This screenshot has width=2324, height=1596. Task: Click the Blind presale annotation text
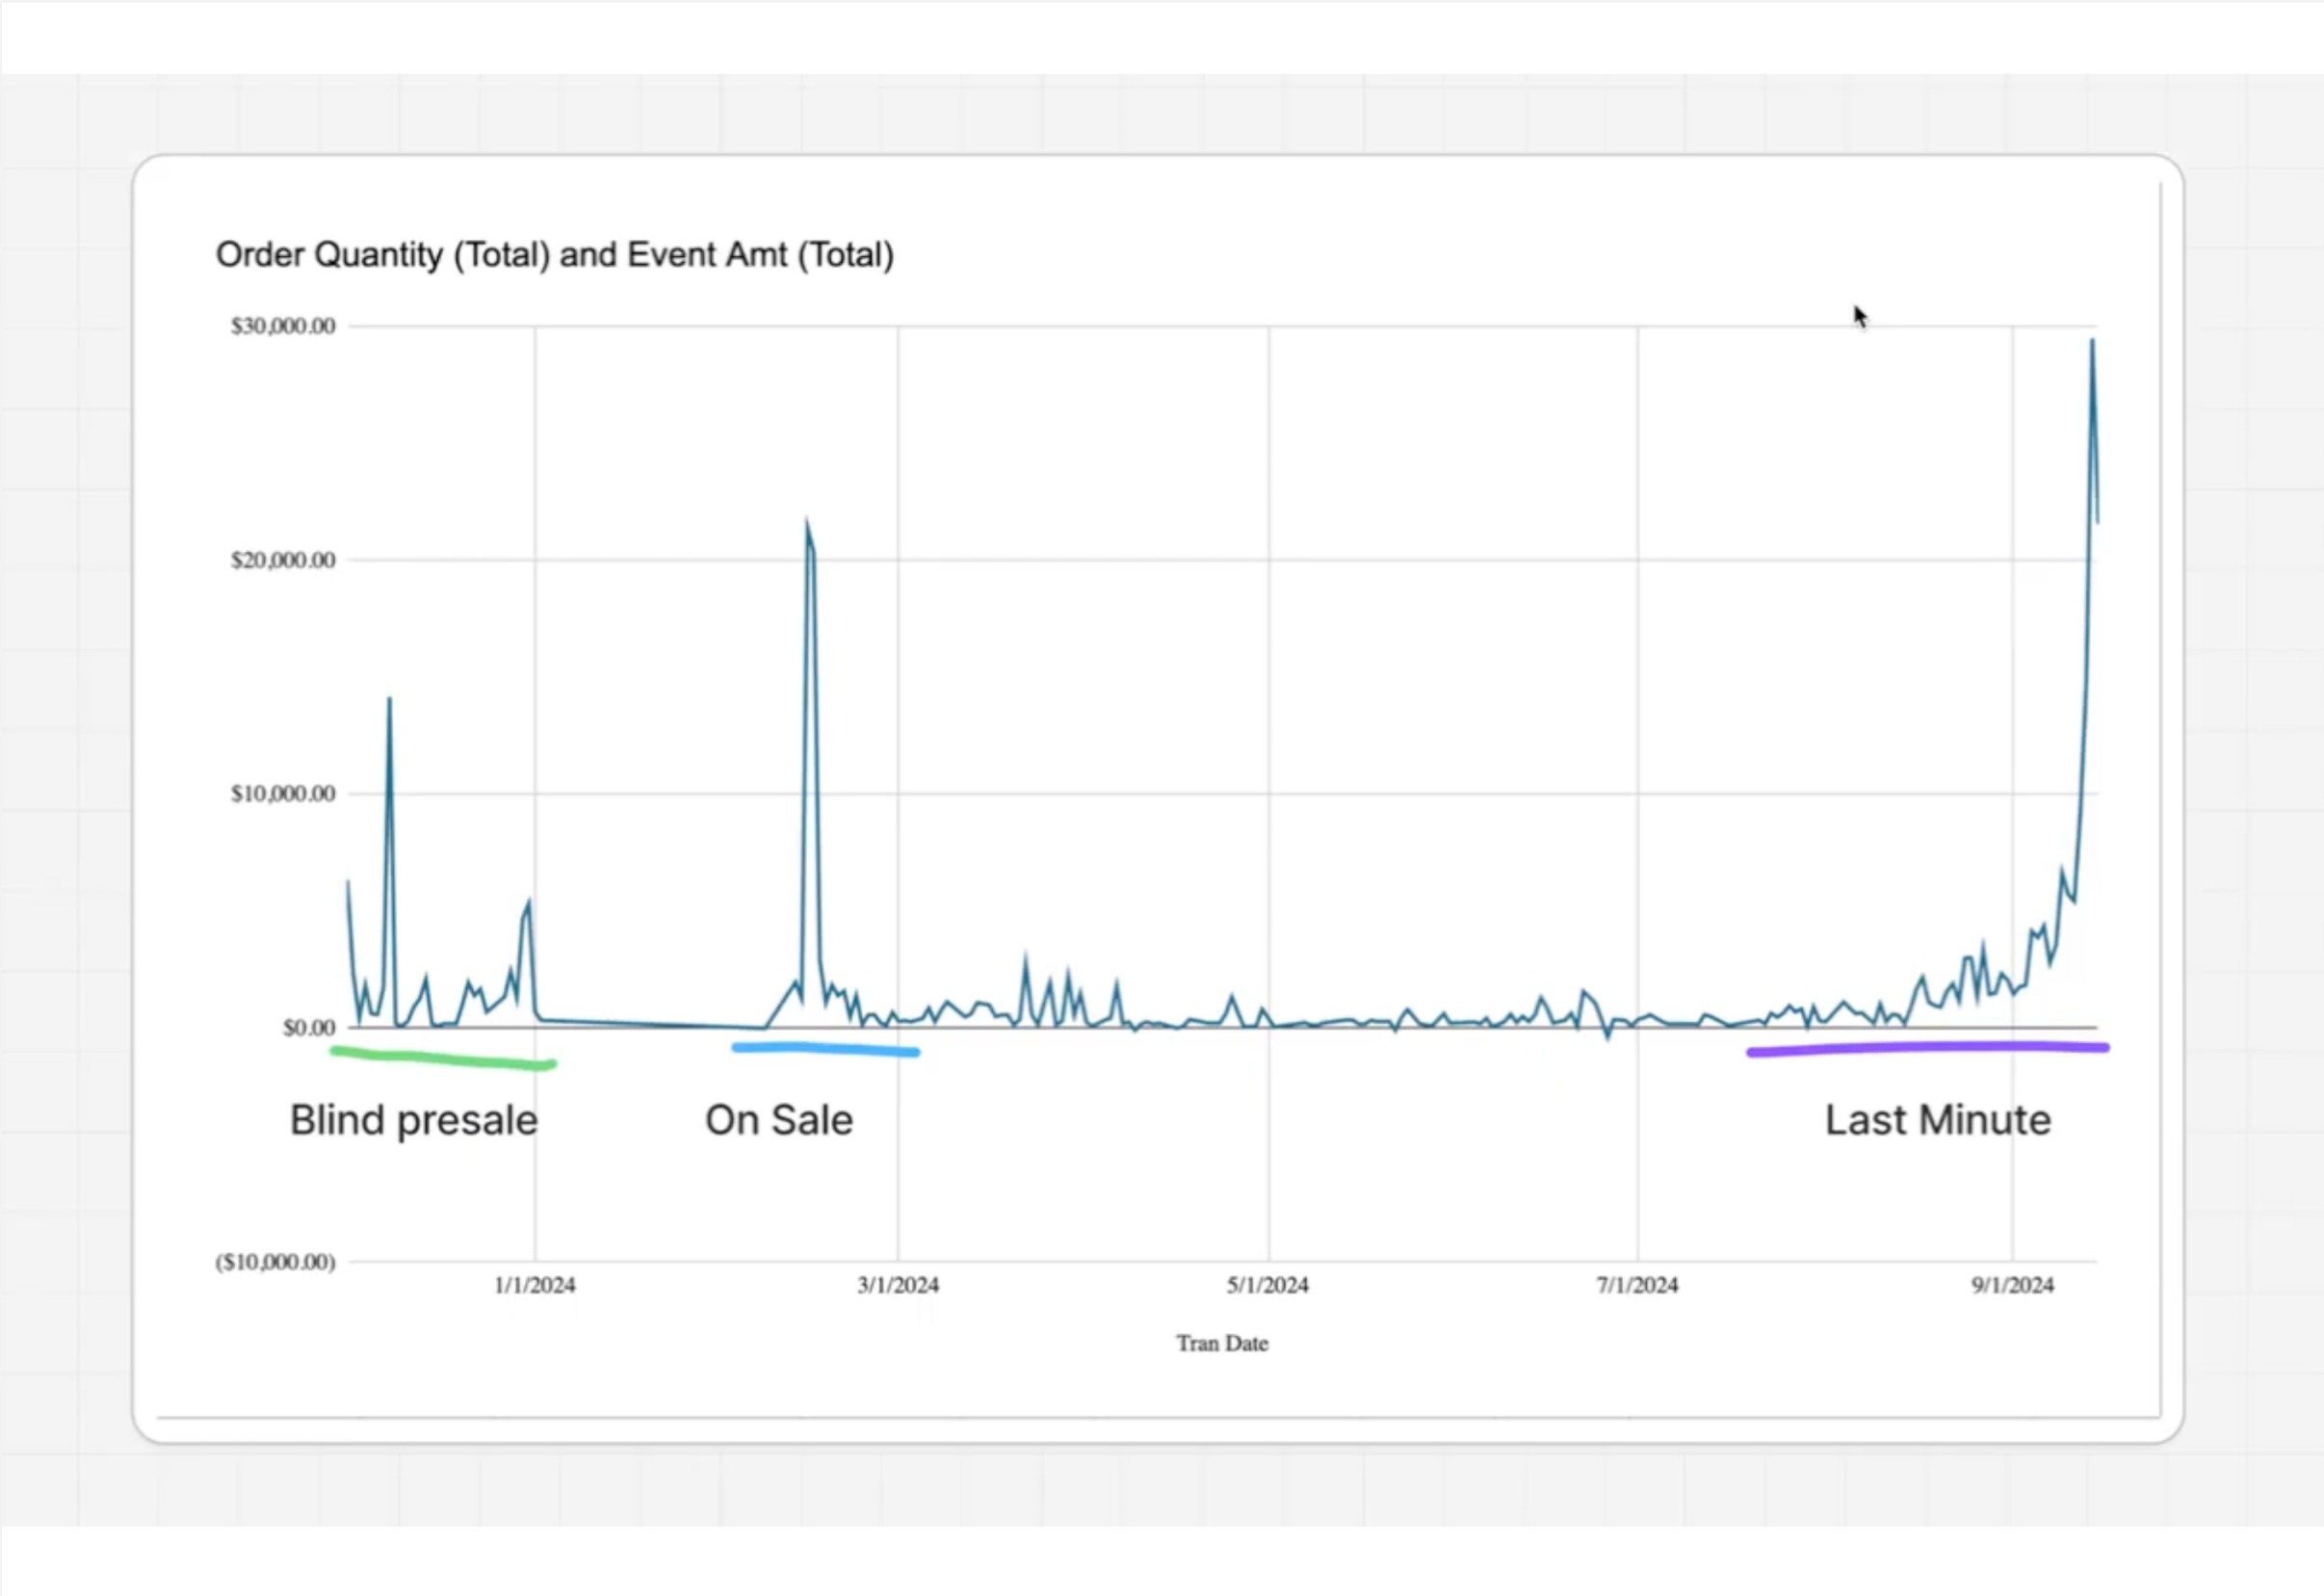click(414, 1121)
